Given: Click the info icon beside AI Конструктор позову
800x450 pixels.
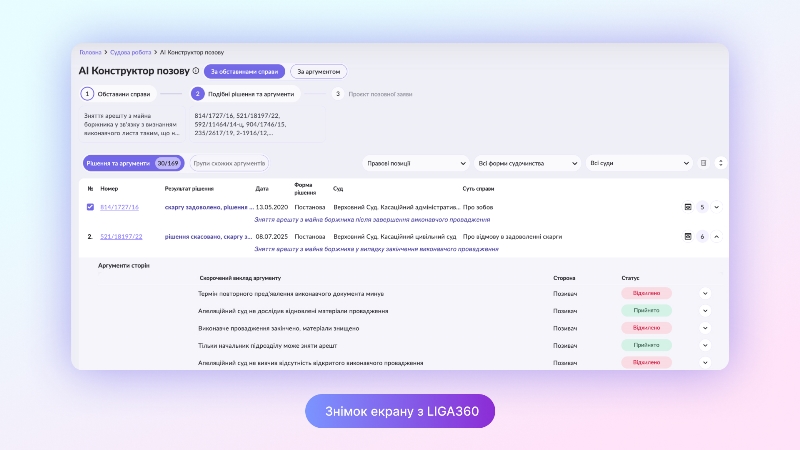Looking at the screenshot, I should [196, 71].
